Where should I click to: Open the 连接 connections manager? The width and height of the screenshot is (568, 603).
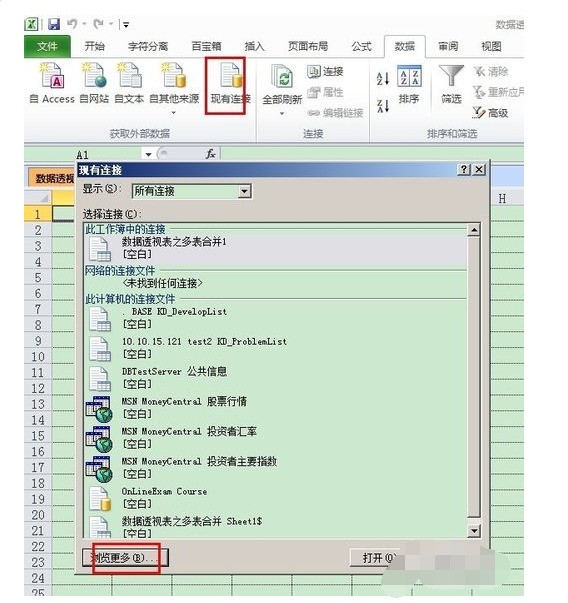(325, 71)
